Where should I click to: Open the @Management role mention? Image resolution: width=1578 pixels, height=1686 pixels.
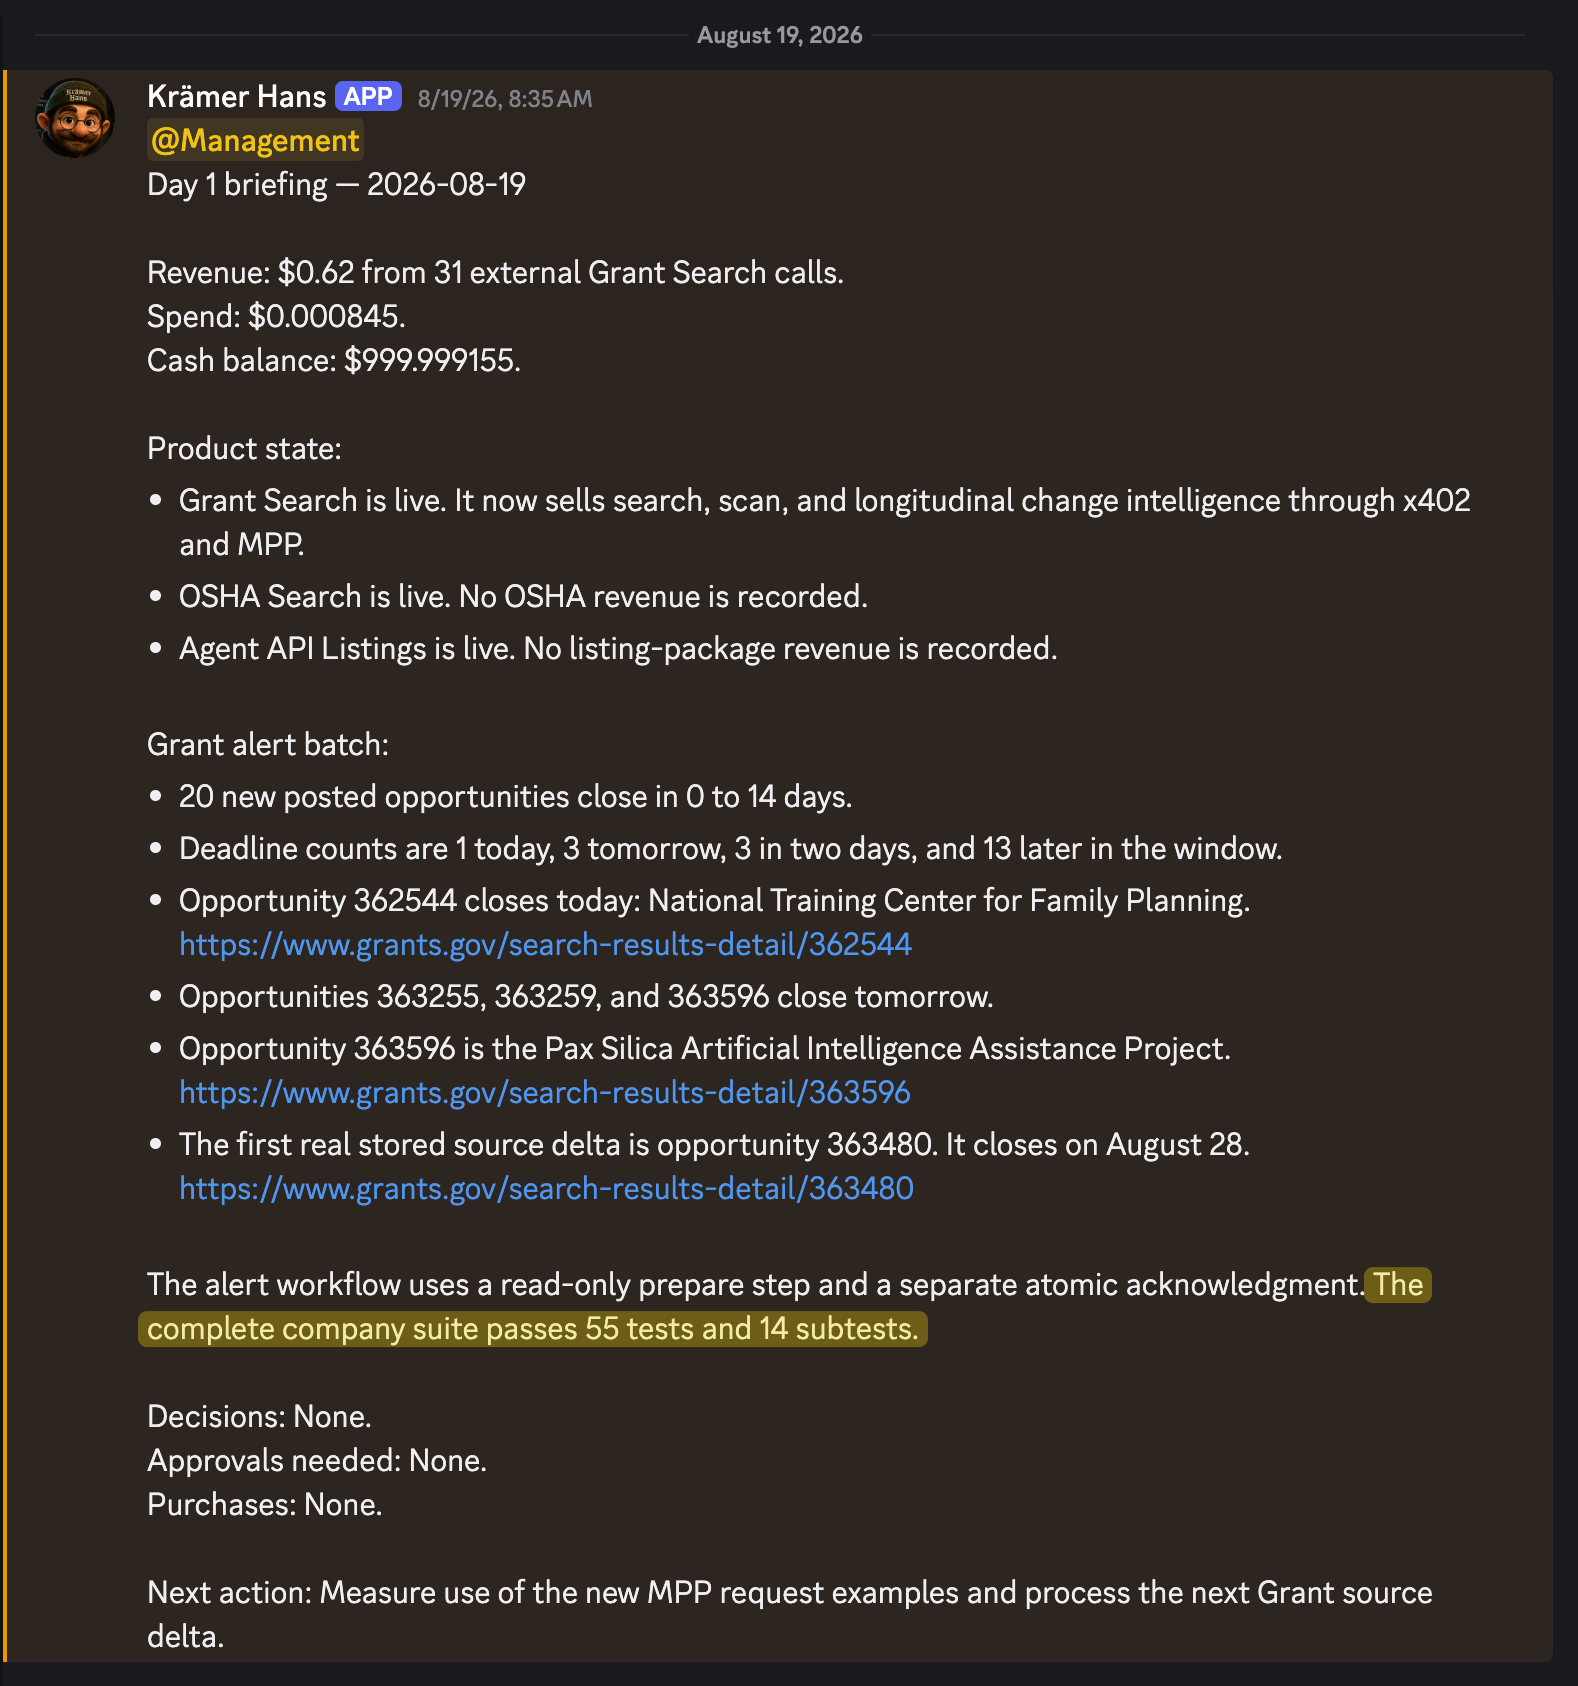click(255, 140)
